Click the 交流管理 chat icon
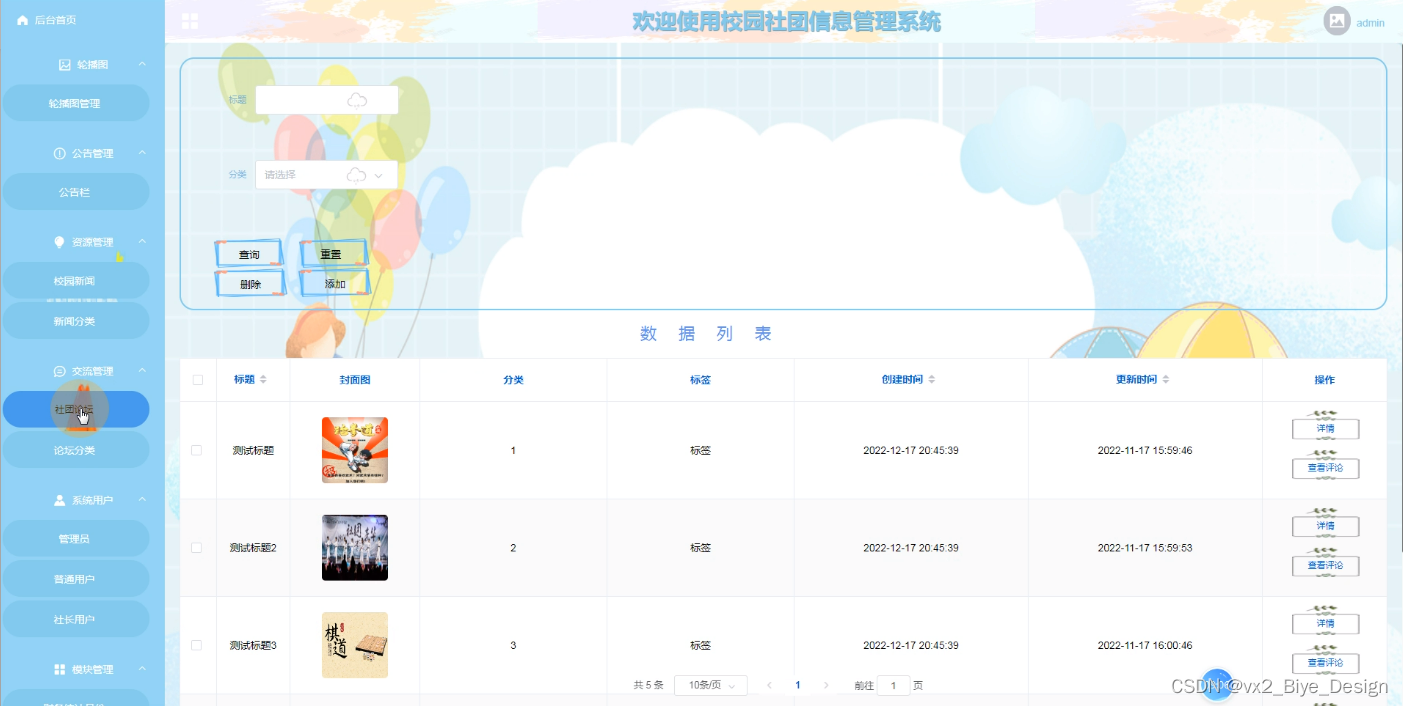The height and width of the screenshot is (706, 1403). pyautogui.click(x=59, y=371)
